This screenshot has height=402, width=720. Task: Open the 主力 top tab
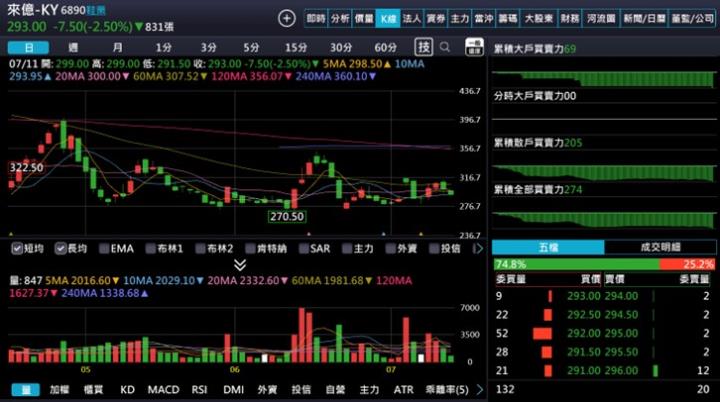(x=459, y=18)
